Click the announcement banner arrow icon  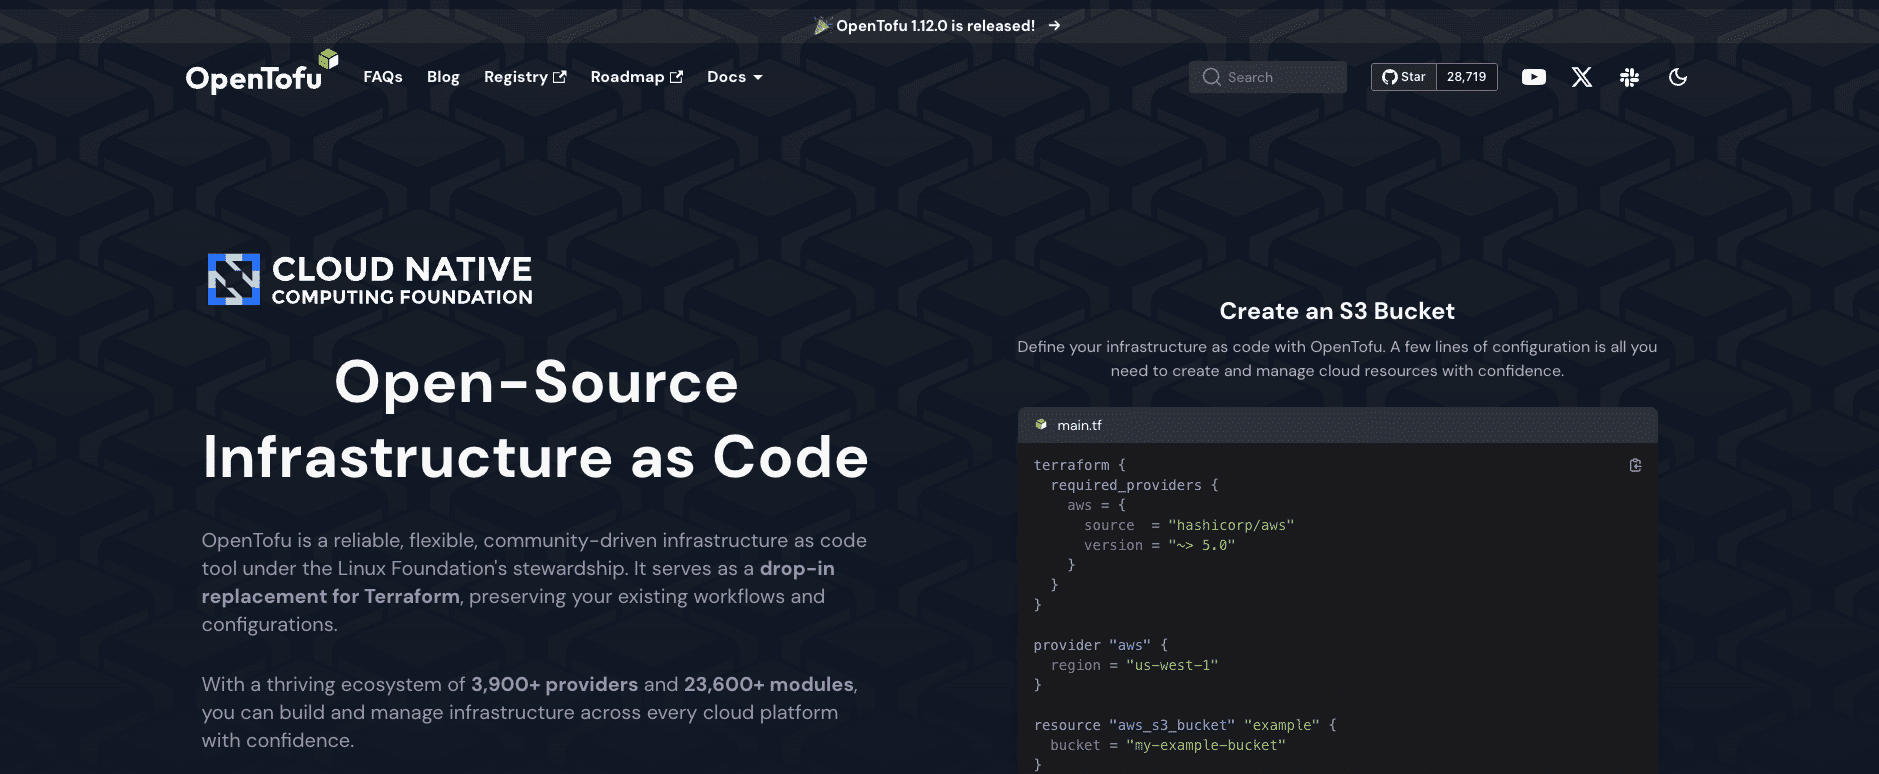point(1054,26)
